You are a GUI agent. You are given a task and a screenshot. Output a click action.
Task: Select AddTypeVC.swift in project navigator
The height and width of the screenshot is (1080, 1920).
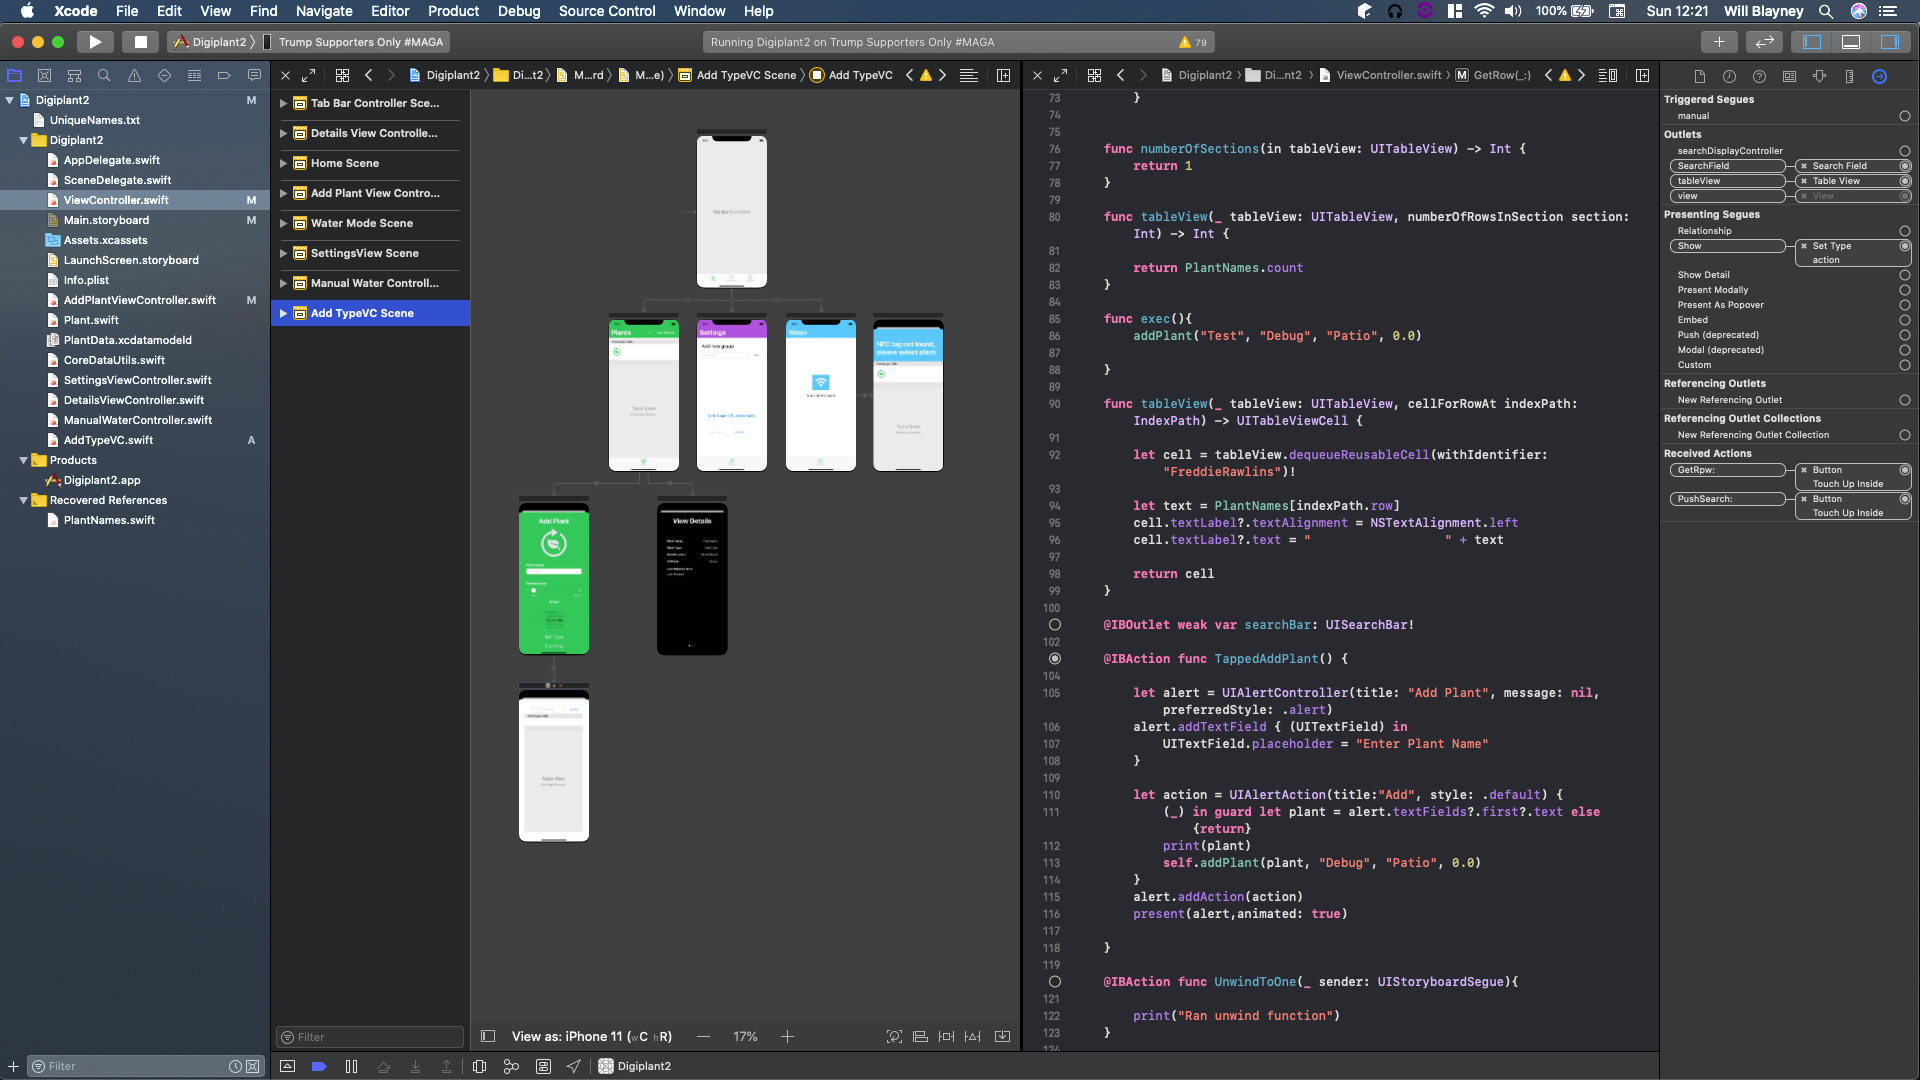click(108, 440)
